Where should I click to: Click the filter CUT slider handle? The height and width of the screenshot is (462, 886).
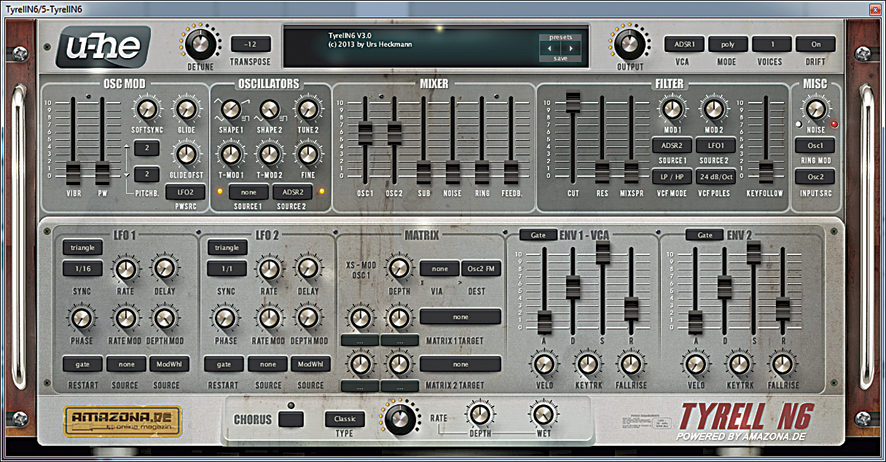[x=573, y=103]
